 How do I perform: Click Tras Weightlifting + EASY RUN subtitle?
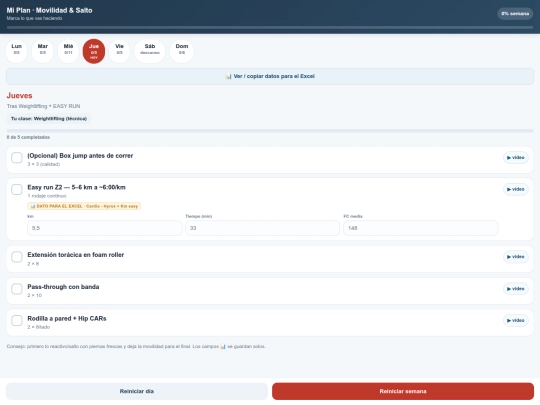click(x=43, y=106)
